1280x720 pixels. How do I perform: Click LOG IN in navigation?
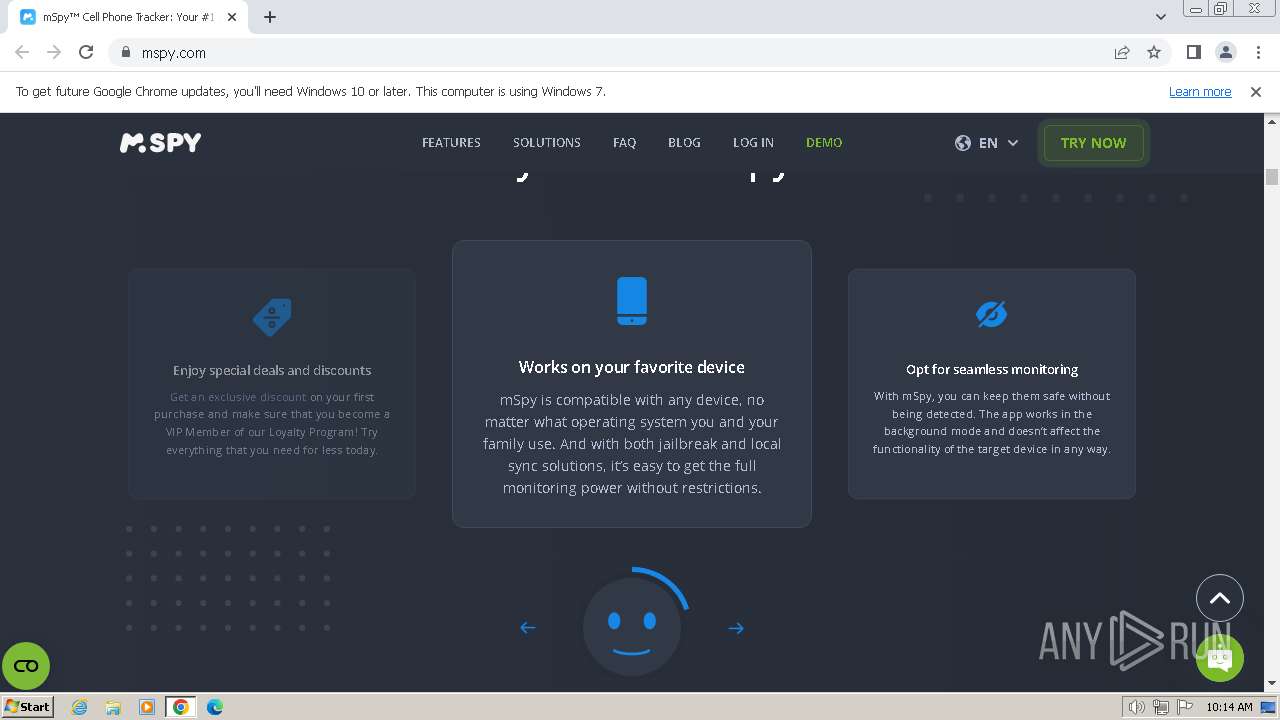[x=753, y=143]
